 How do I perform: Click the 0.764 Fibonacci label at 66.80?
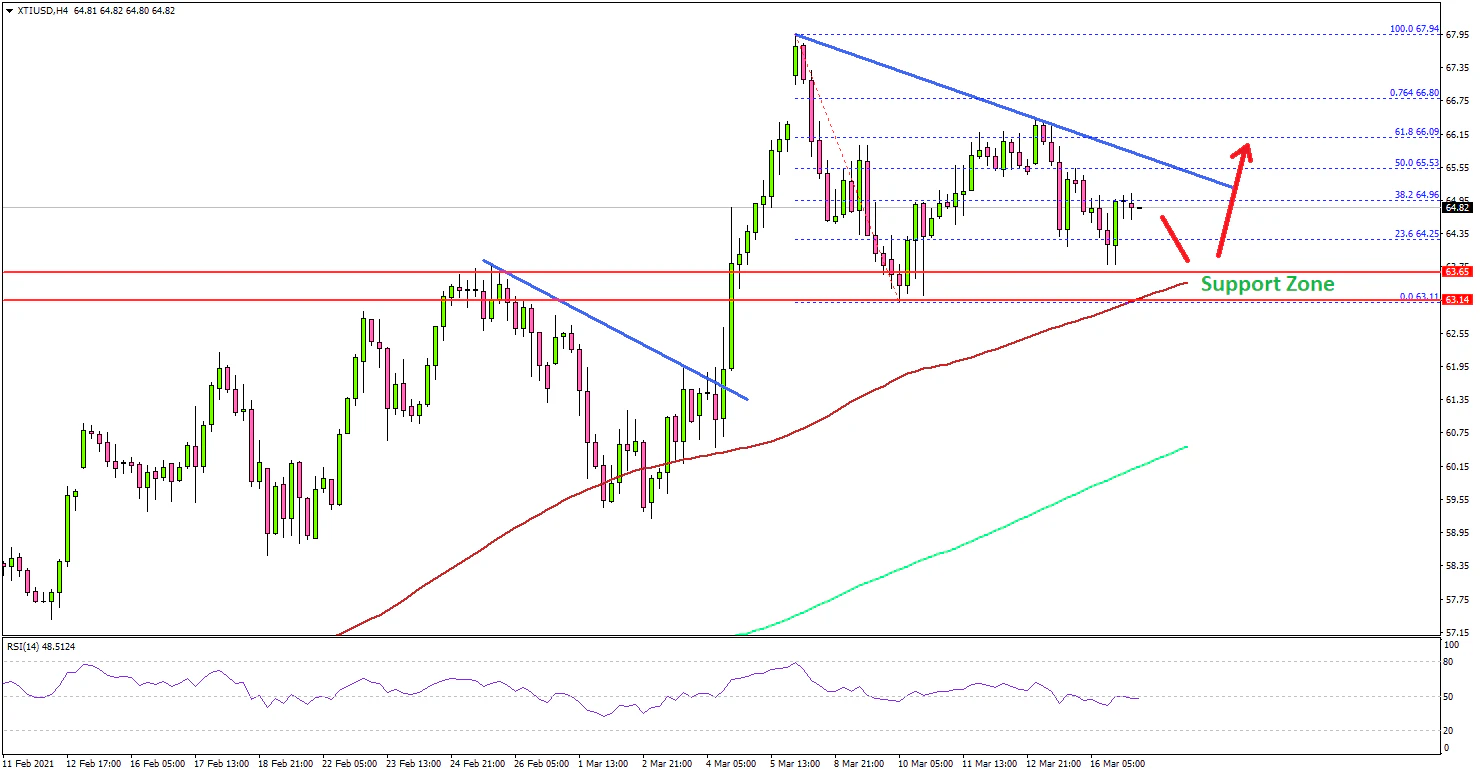(x=1413, y=93)
